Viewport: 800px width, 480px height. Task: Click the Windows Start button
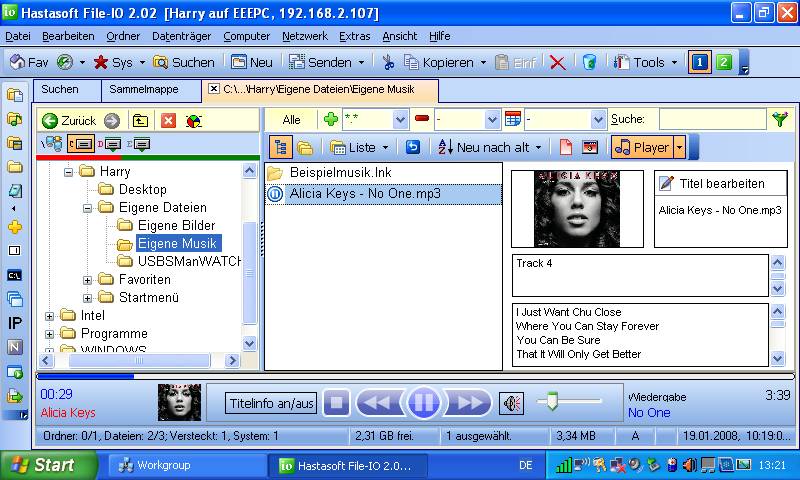tap(48, 465)
